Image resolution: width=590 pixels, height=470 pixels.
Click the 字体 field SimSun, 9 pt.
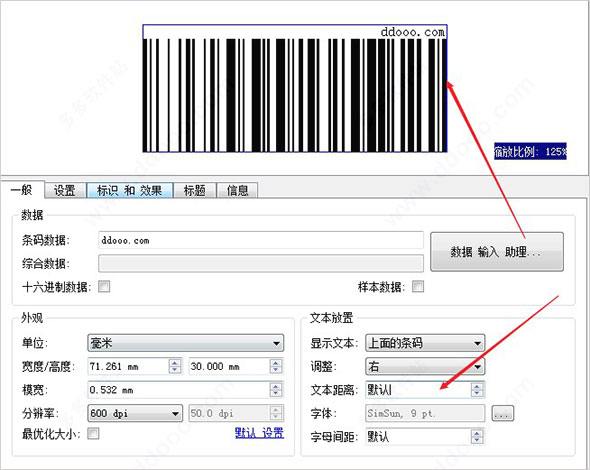[x=425, y=414]
